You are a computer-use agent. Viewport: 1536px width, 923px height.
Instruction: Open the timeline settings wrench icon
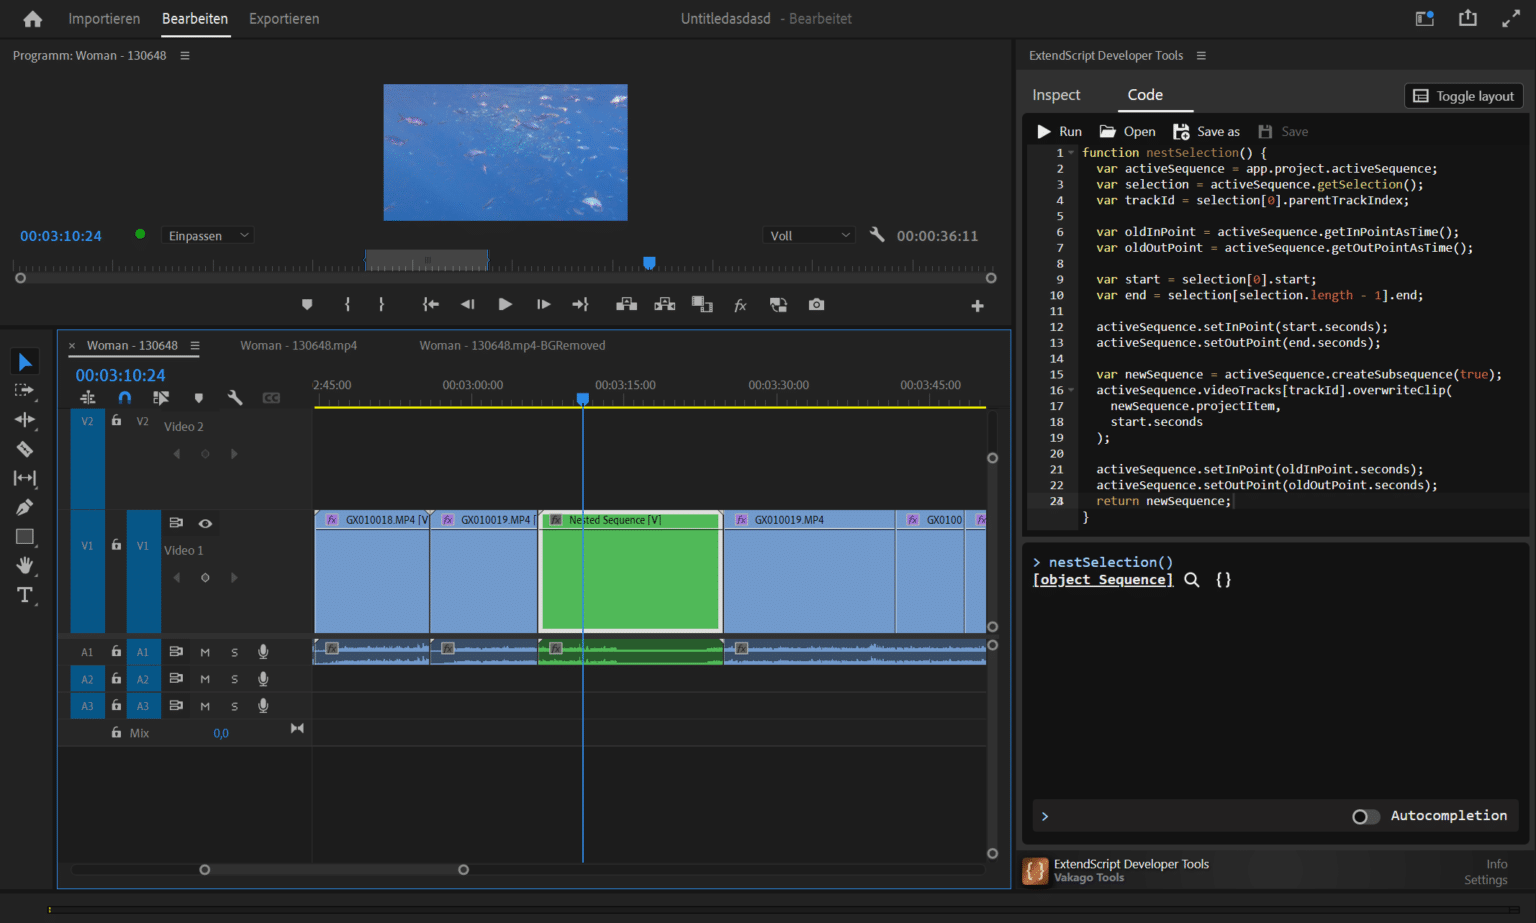tap(235, 397)
